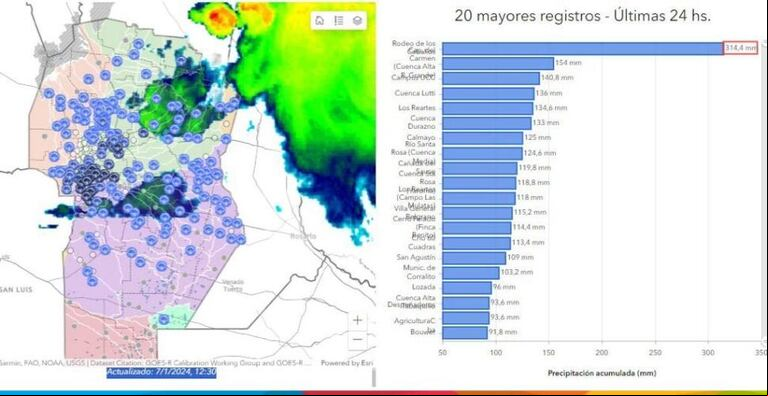Select the Actualizado 7/1/2024 12:30 timestamp
Image resolution: width=768 pixels, height=396 pixels.
click(162, 372)
